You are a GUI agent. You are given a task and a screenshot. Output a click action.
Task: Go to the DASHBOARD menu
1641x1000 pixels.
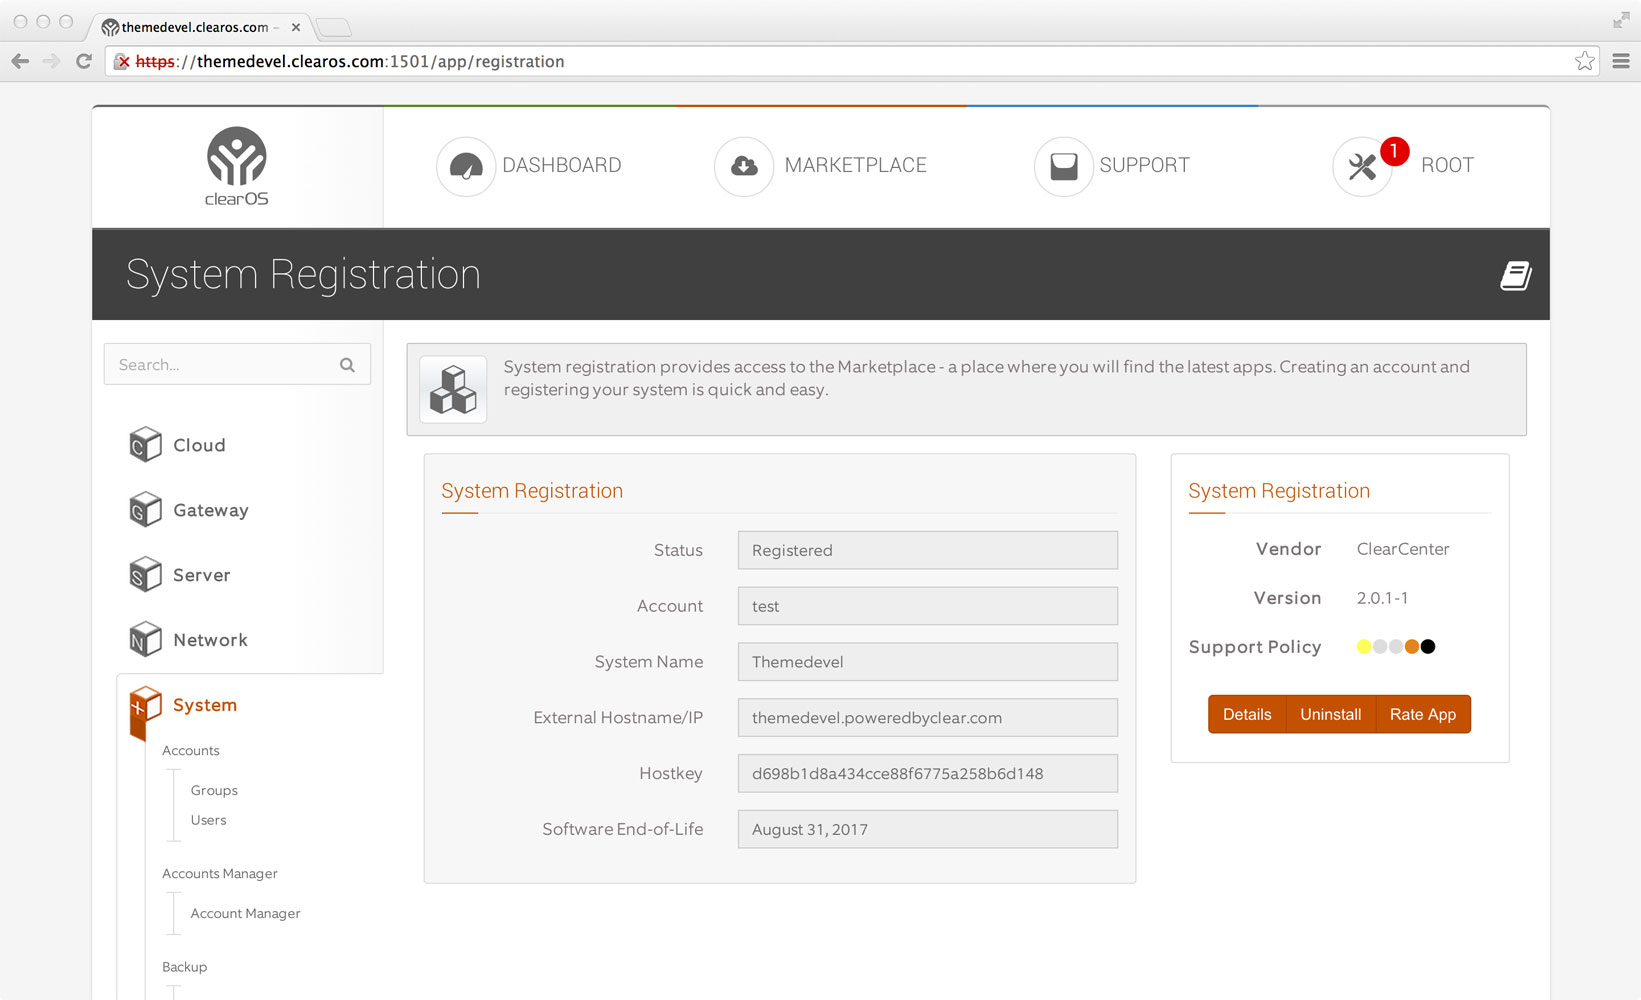click(x=562, y=165)
